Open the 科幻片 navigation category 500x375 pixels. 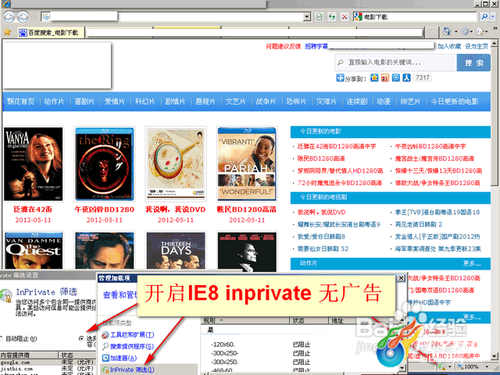(145, 101)
